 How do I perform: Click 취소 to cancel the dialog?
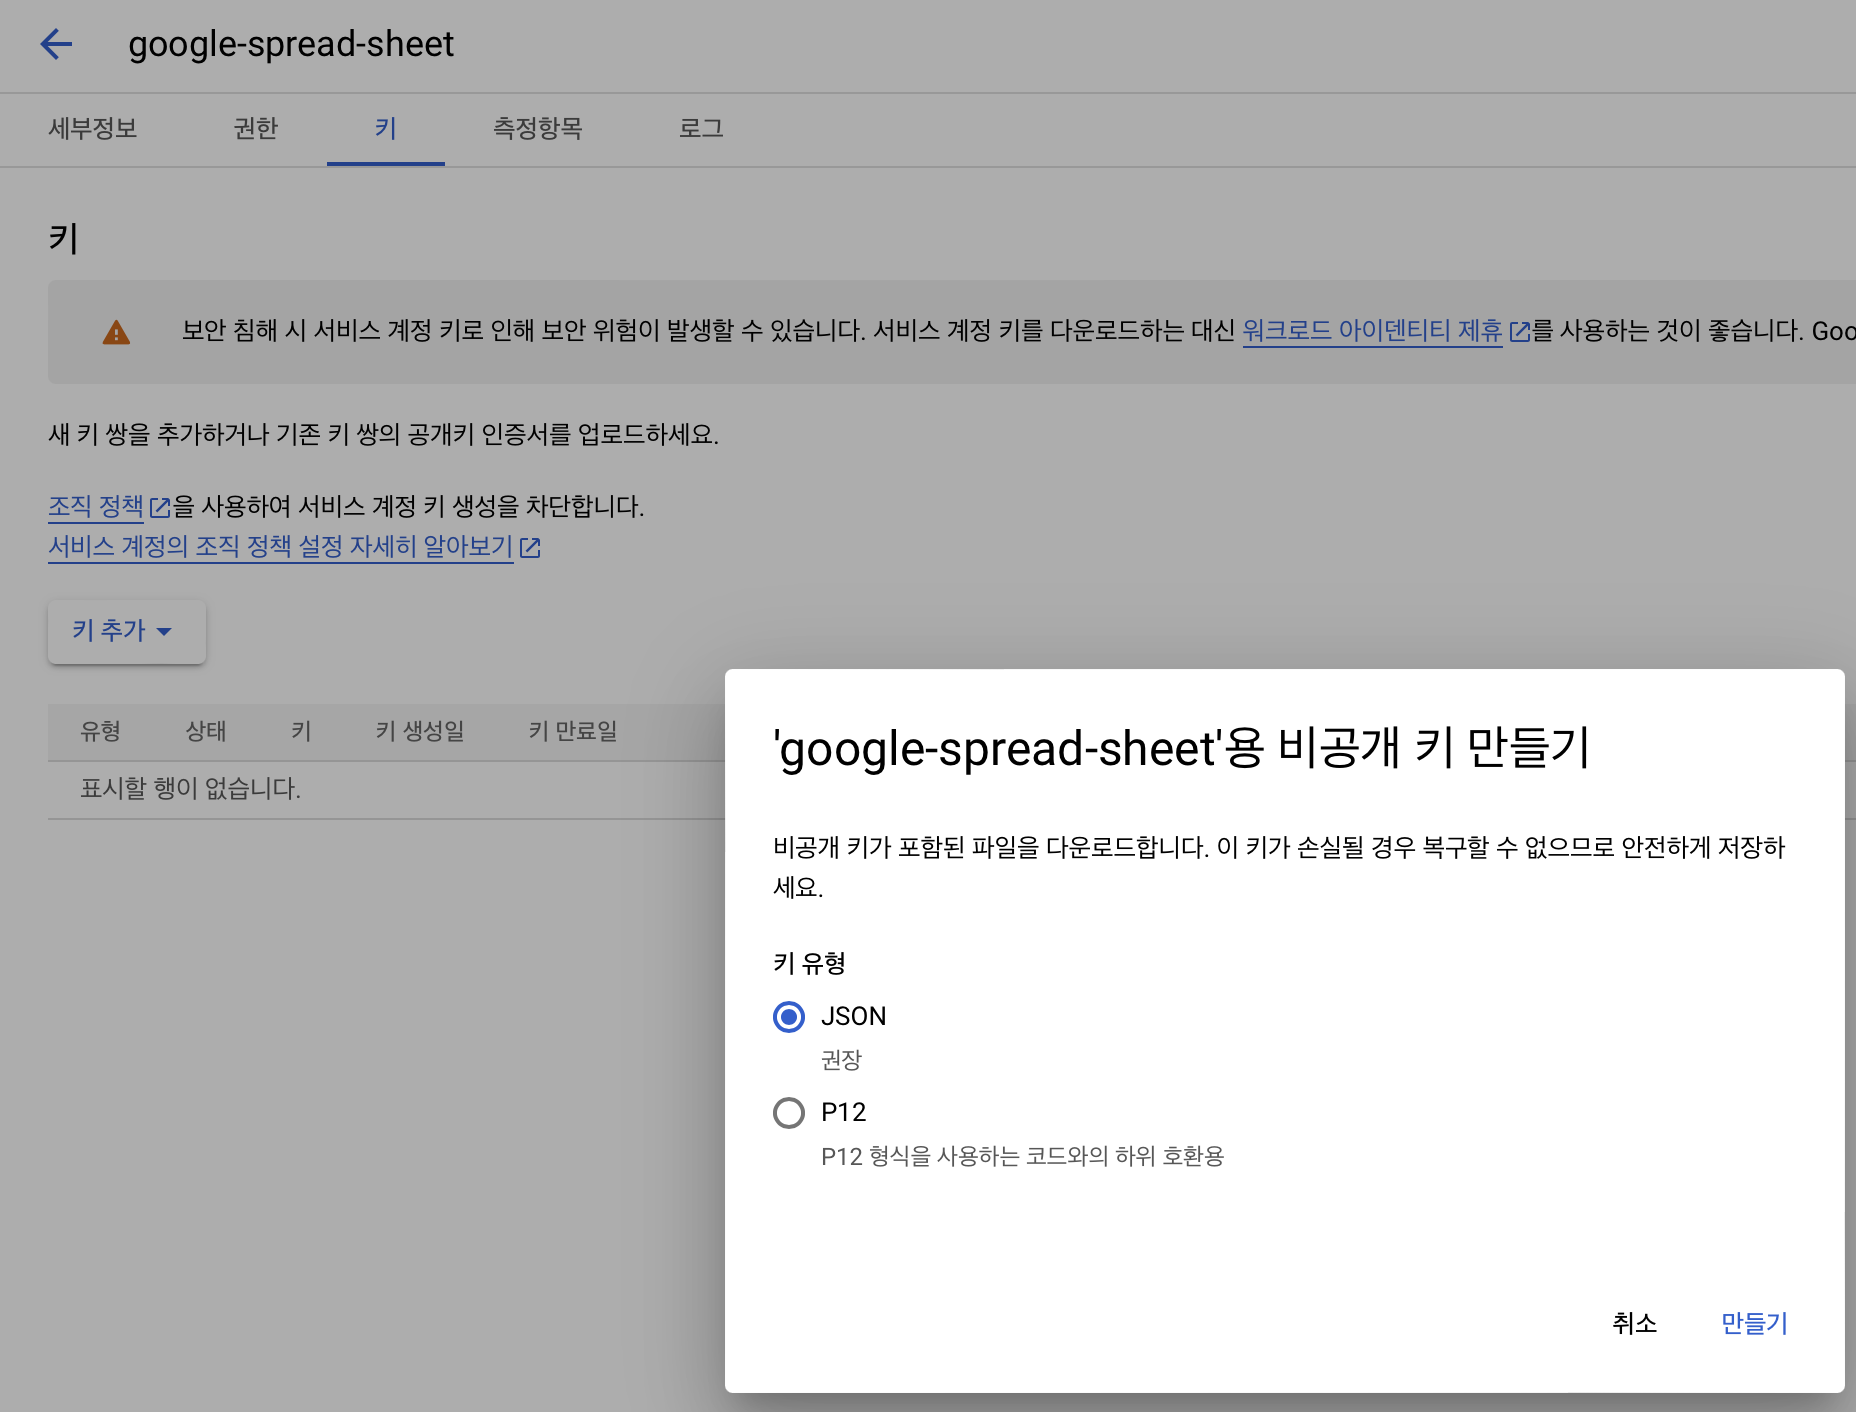[1635, 1323]
